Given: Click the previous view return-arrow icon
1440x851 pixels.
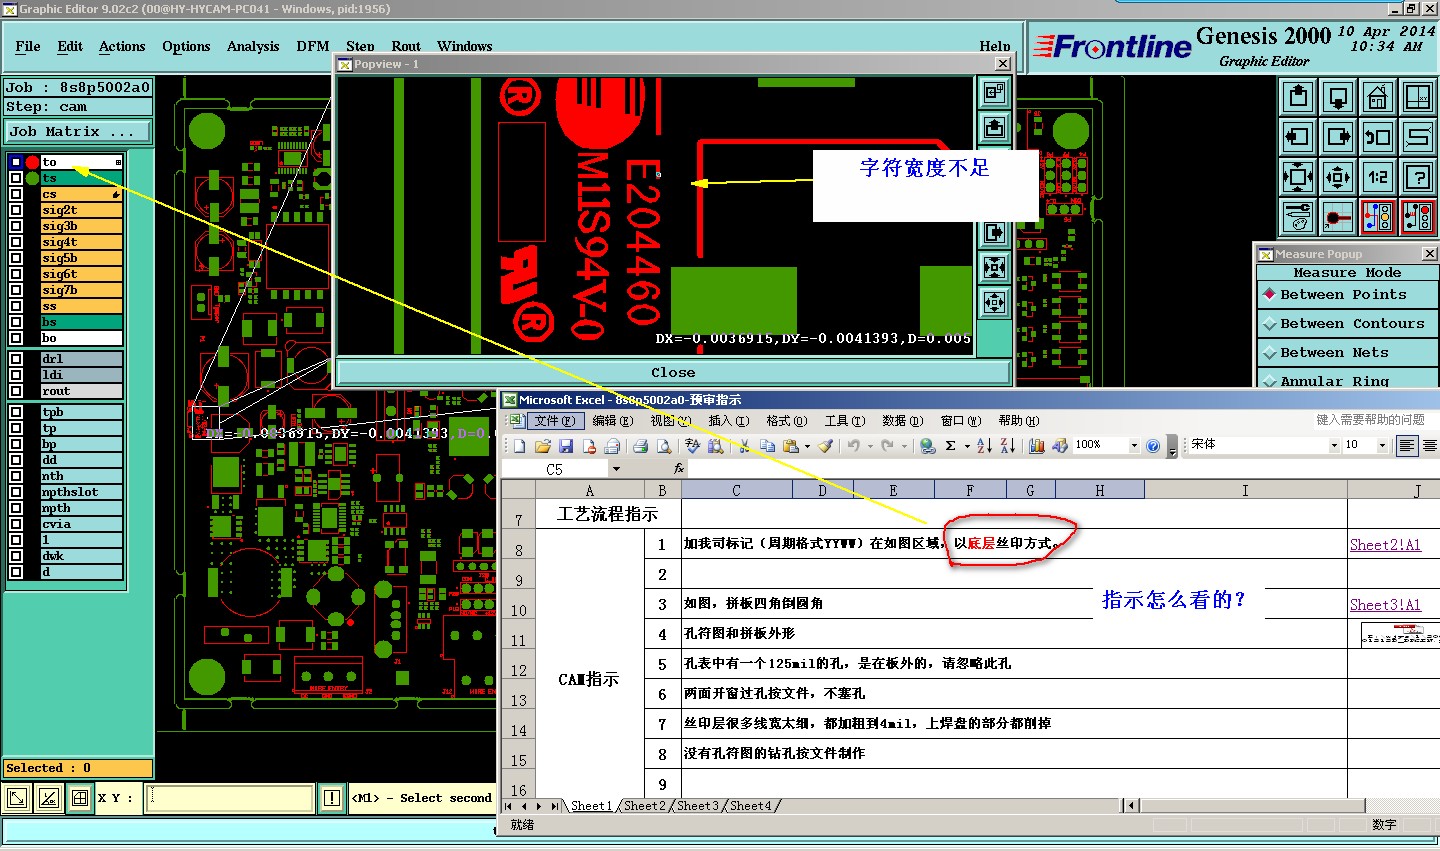Looking at the screenshot, I should tap(1378, 137).
